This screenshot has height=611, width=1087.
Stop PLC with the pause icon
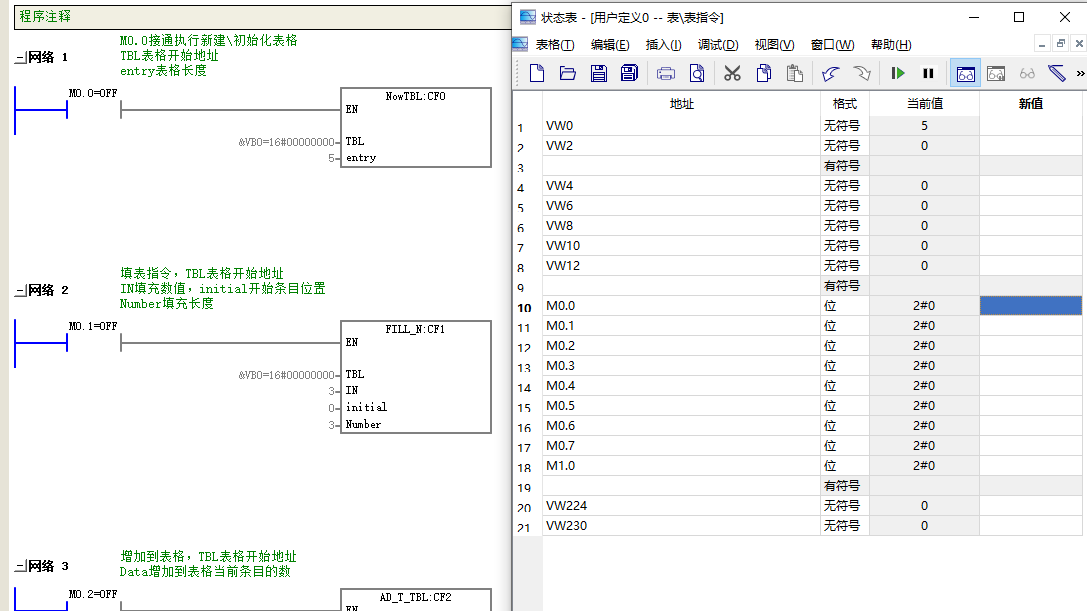[928, 73]
